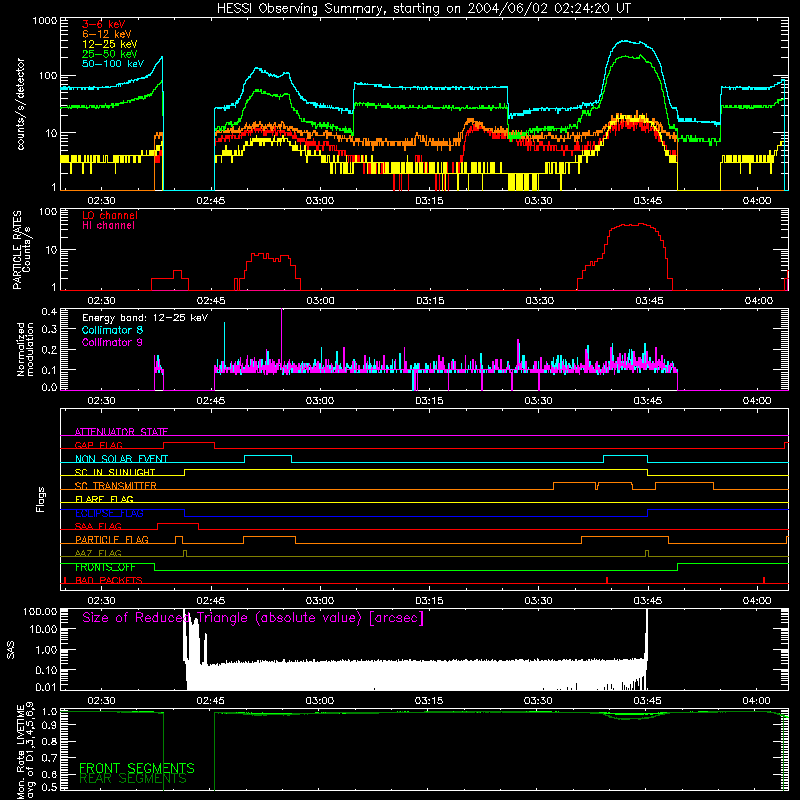Click the 1000 label on the count-rate axis
The height and width of the screenshot is (800, 800).
point(45,21)
